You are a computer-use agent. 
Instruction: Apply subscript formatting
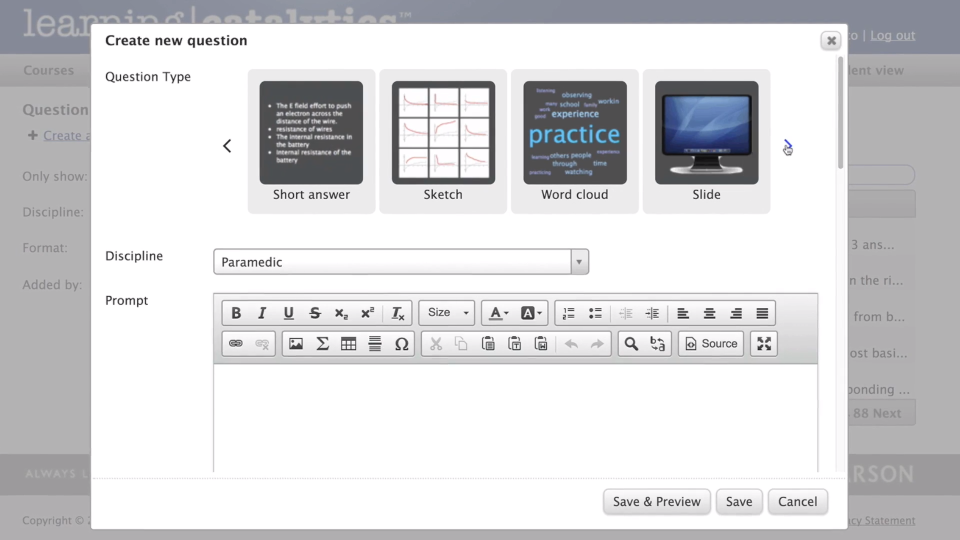pos(341,313)
